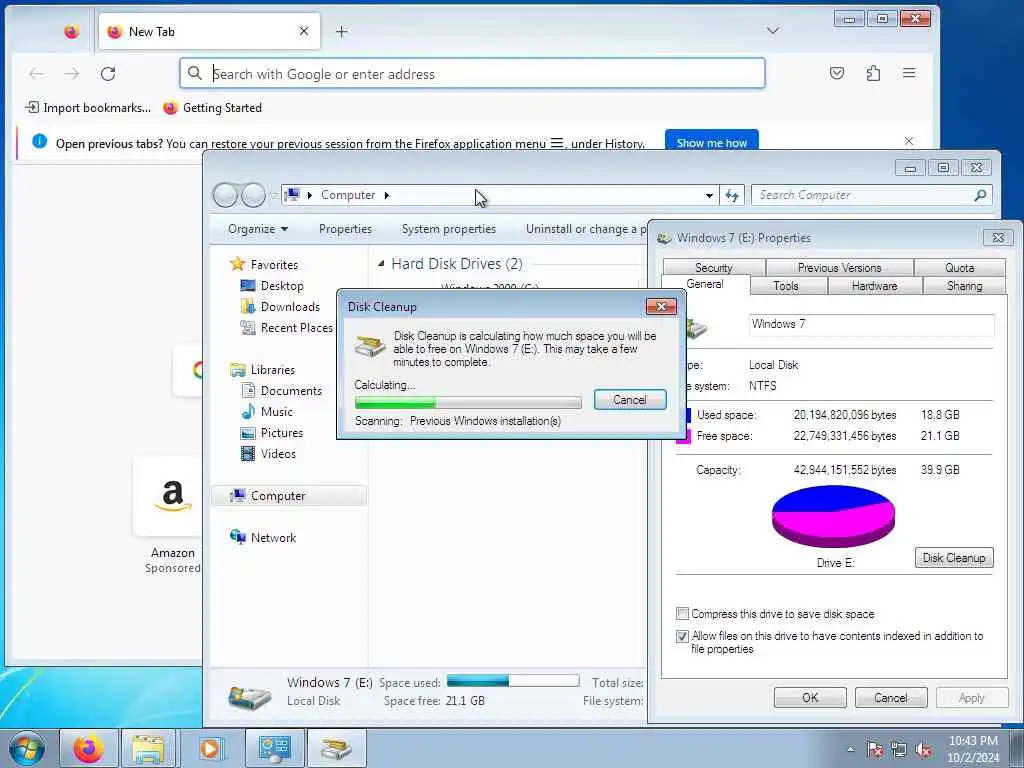The height and width of the screenshot is (768, 1024).
Task: Click System properties in Explorer toolbar
Action: click(x=449, y=229)
